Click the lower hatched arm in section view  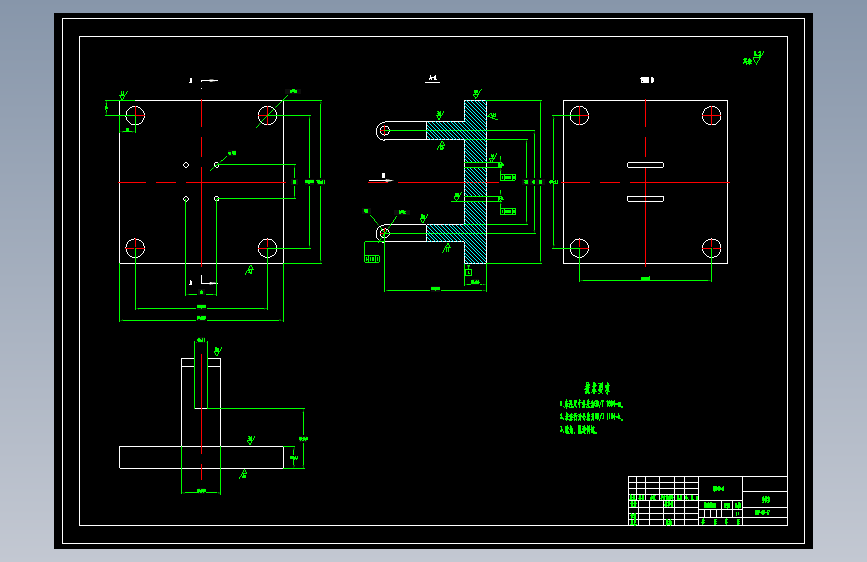pyautogui.click(x=446, y=233)
